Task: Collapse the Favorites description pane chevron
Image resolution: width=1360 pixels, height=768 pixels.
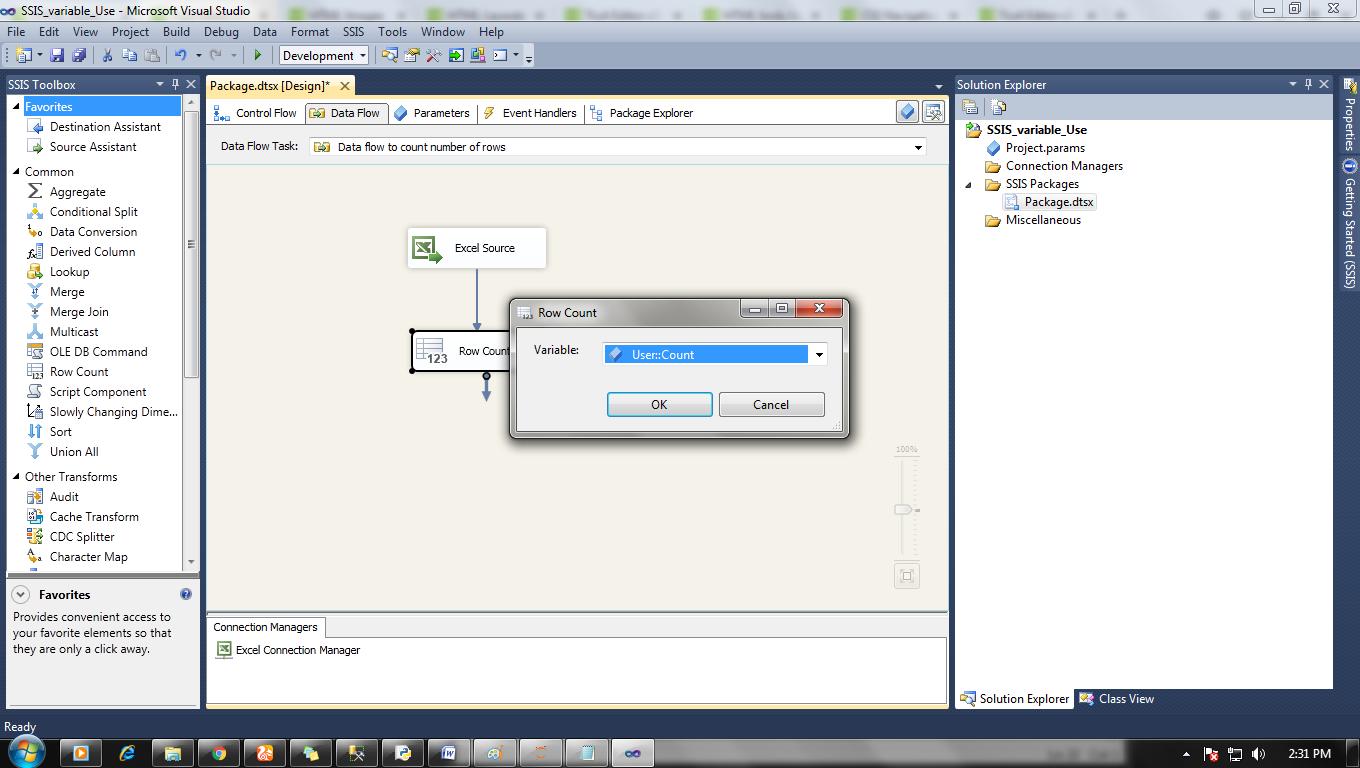Action: click(x=20, y=594)
